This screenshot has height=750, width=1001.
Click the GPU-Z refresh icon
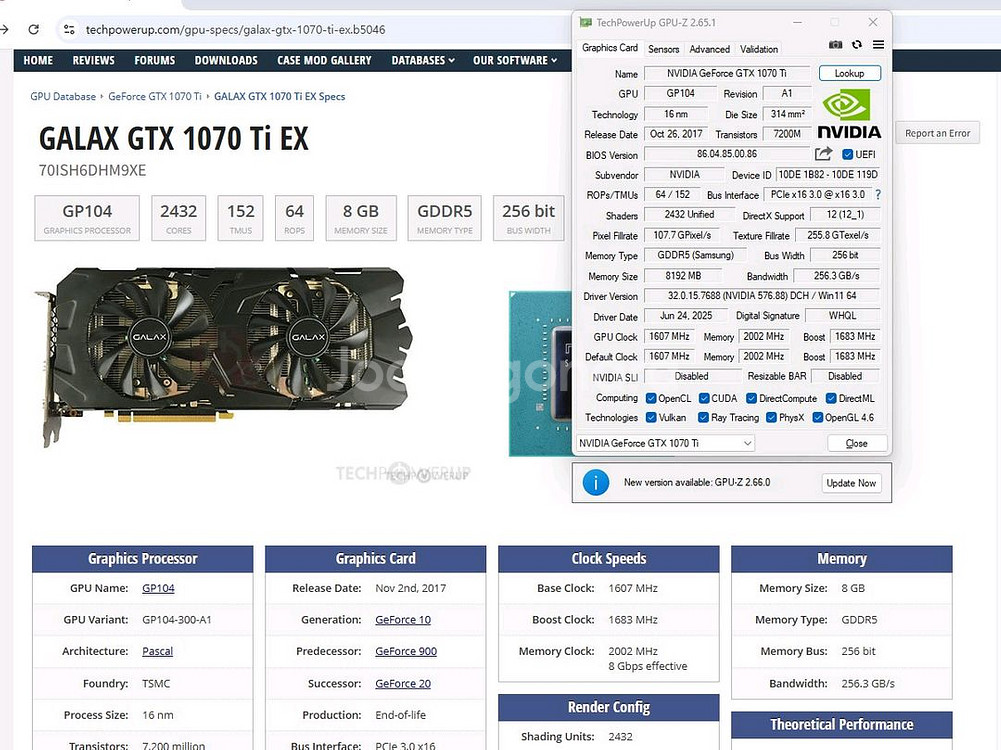pos(857,45)
